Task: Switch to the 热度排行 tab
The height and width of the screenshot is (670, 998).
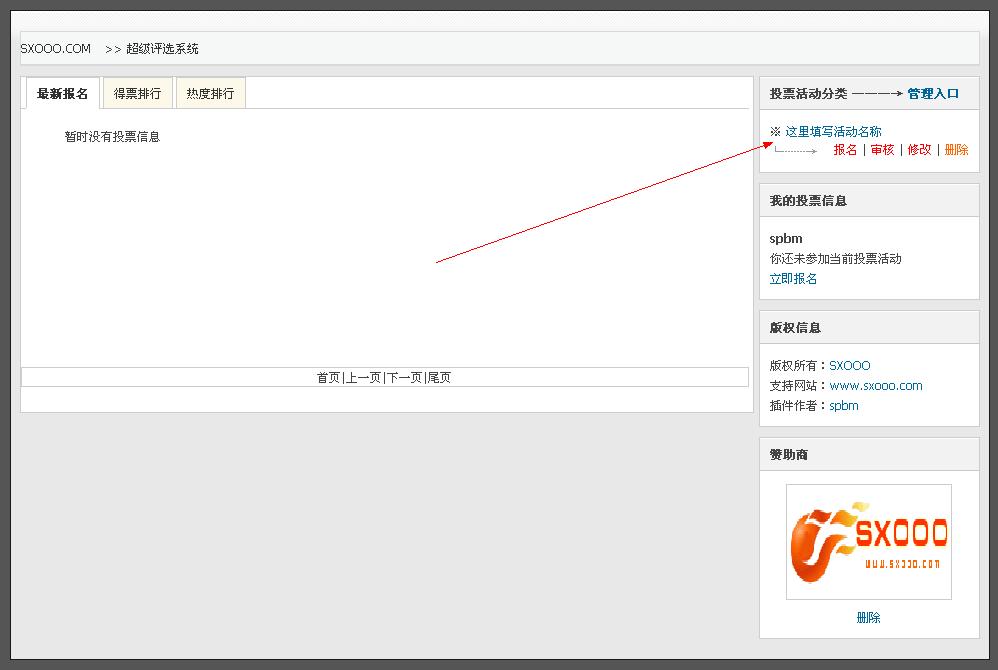Action: (x=211, y=94)
